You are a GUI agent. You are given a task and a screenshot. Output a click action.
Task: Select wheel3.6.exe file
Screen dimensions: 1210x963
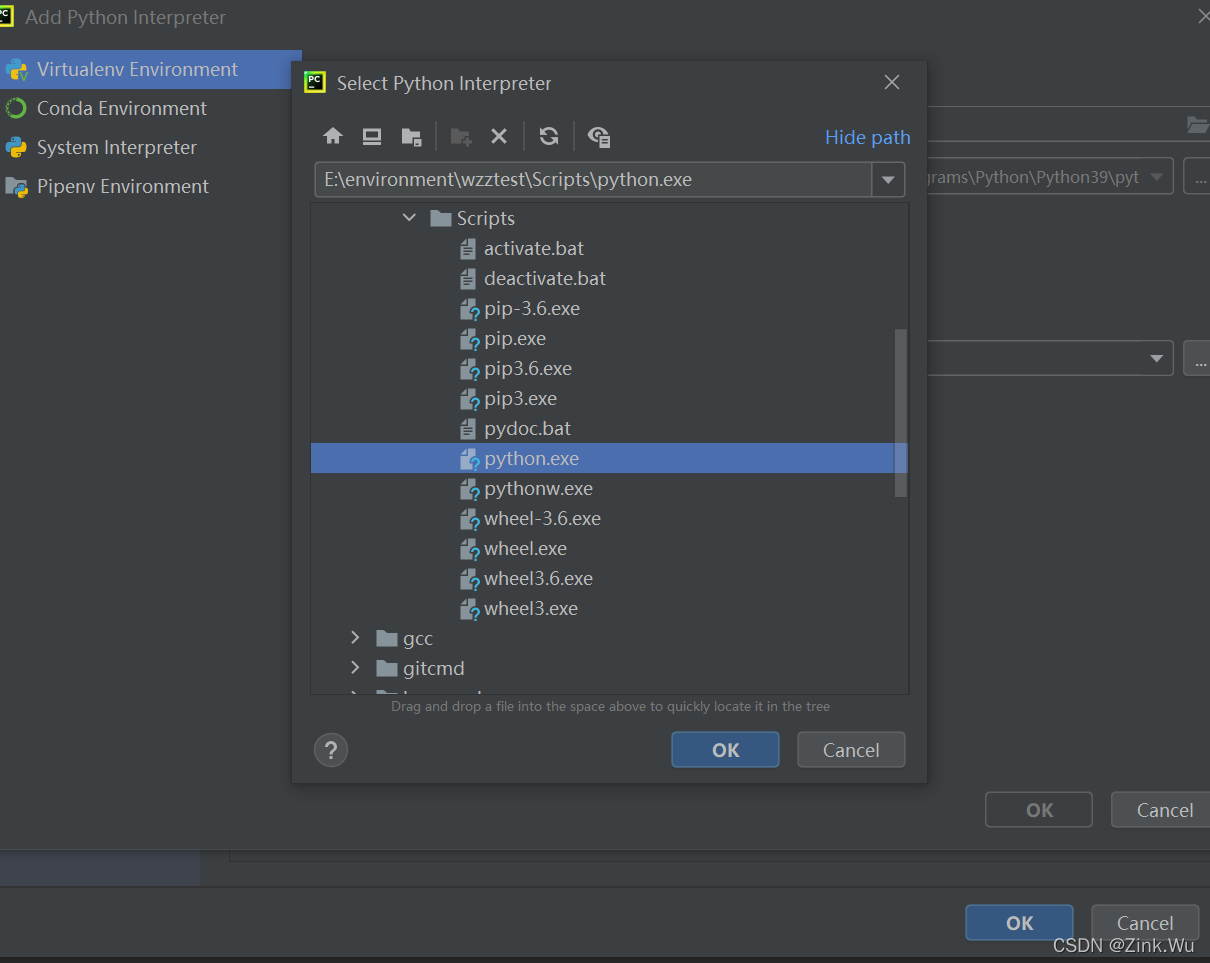[x=538, y=578]
